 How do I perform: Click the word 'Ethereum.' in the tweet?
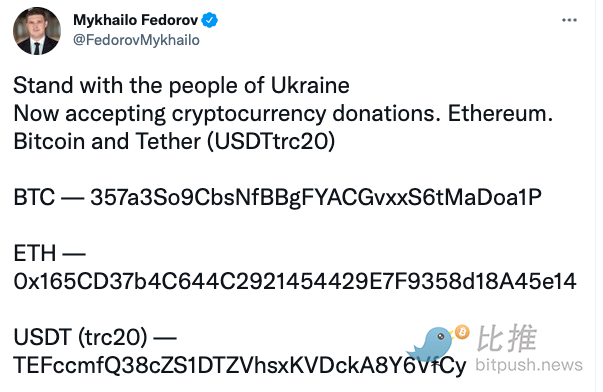point(500,113)
